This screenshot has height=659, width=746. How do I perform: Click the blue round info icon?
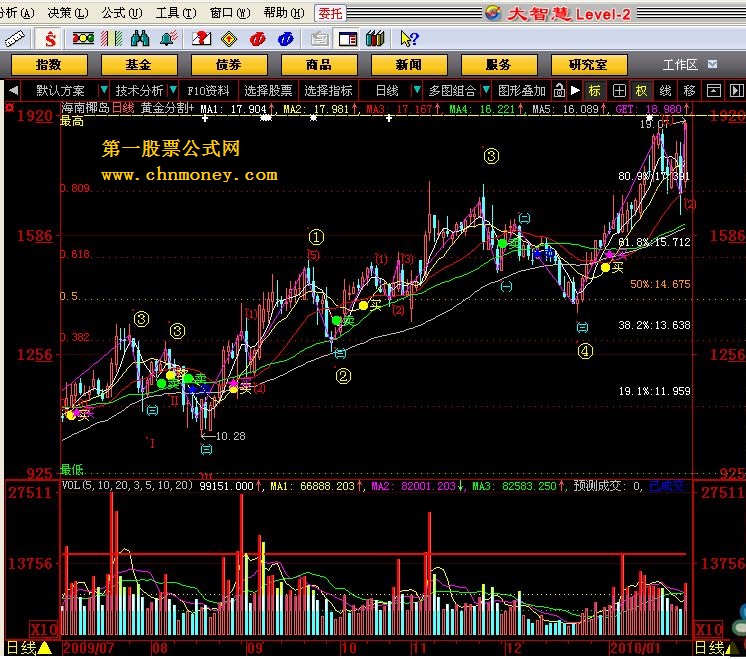(x=285, y=39)
